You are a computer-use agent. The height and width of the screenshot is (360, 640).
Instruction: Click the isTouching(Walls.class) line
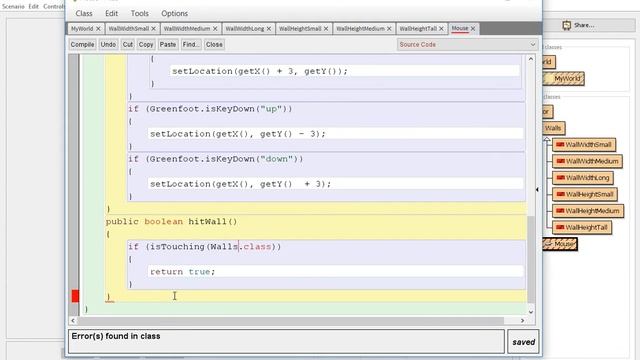click(x=204, y=247)
